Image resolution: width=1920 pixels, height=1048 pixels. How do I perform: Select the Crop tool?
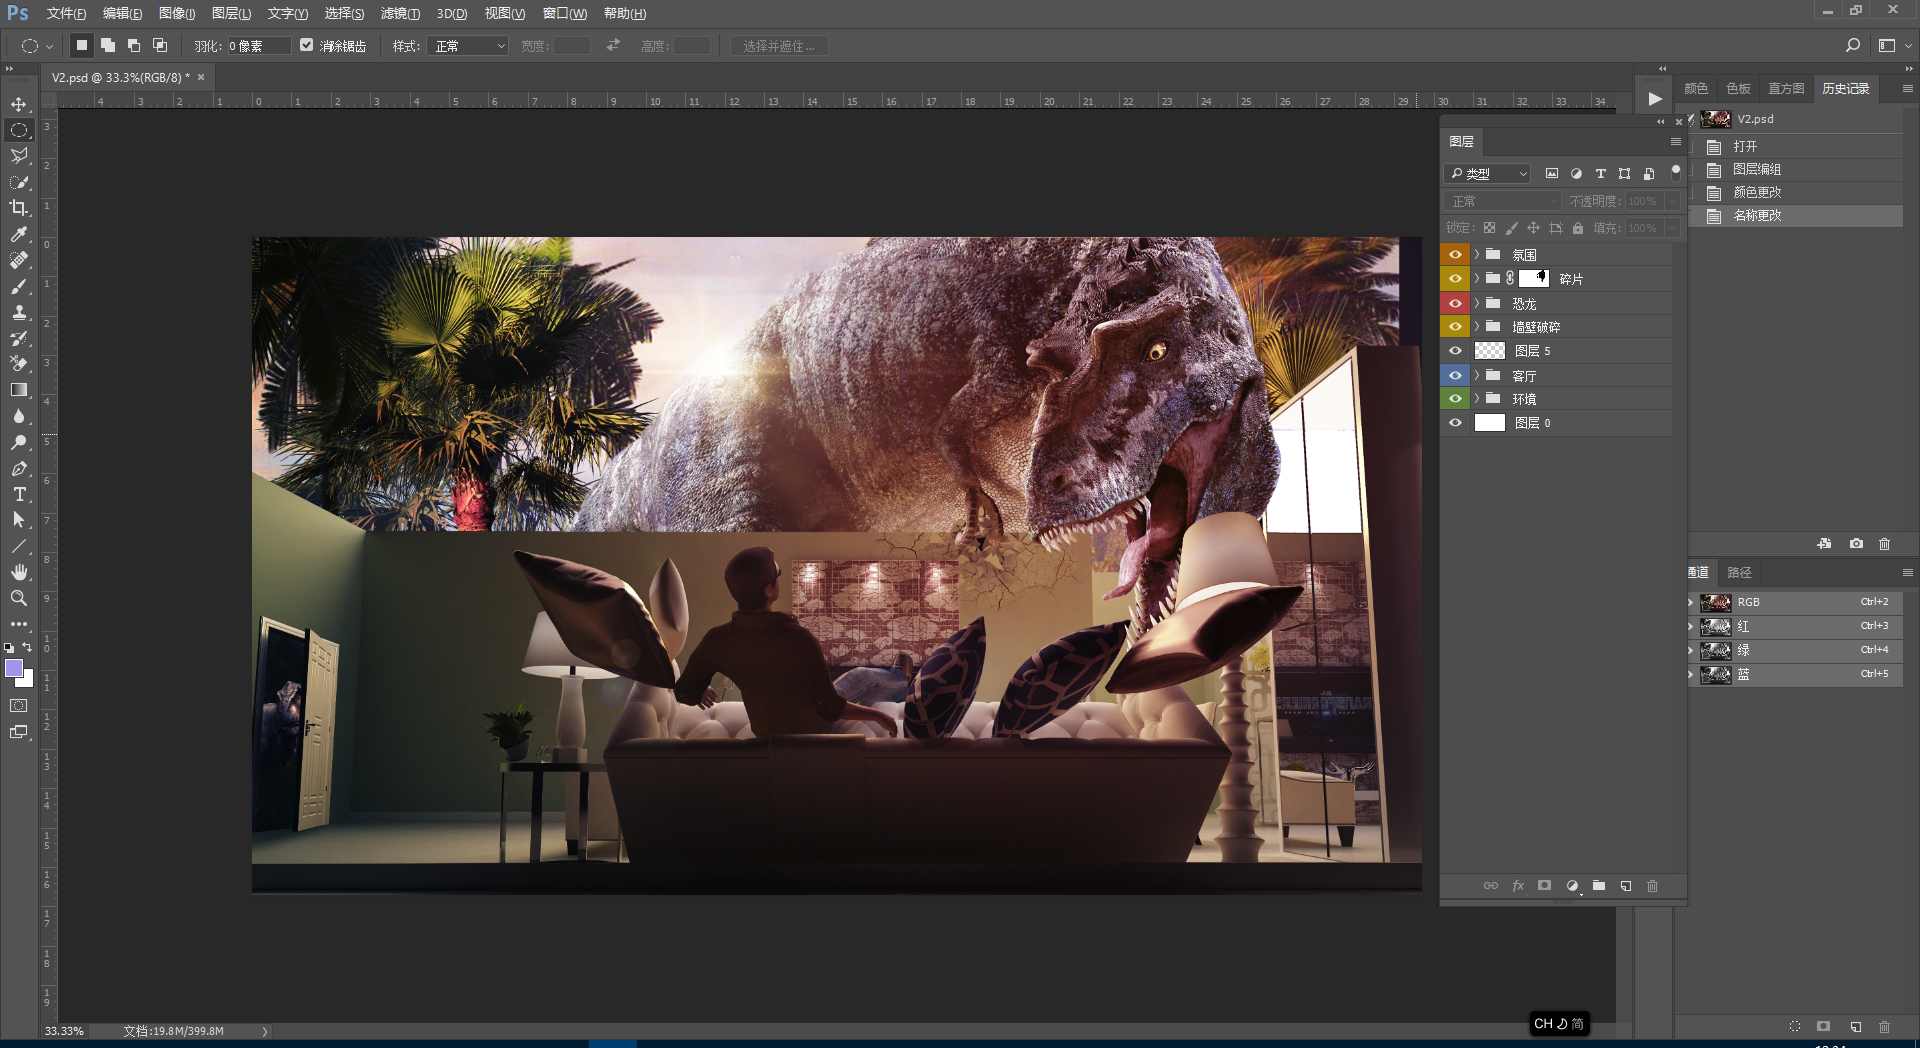(x=19, y=208)
